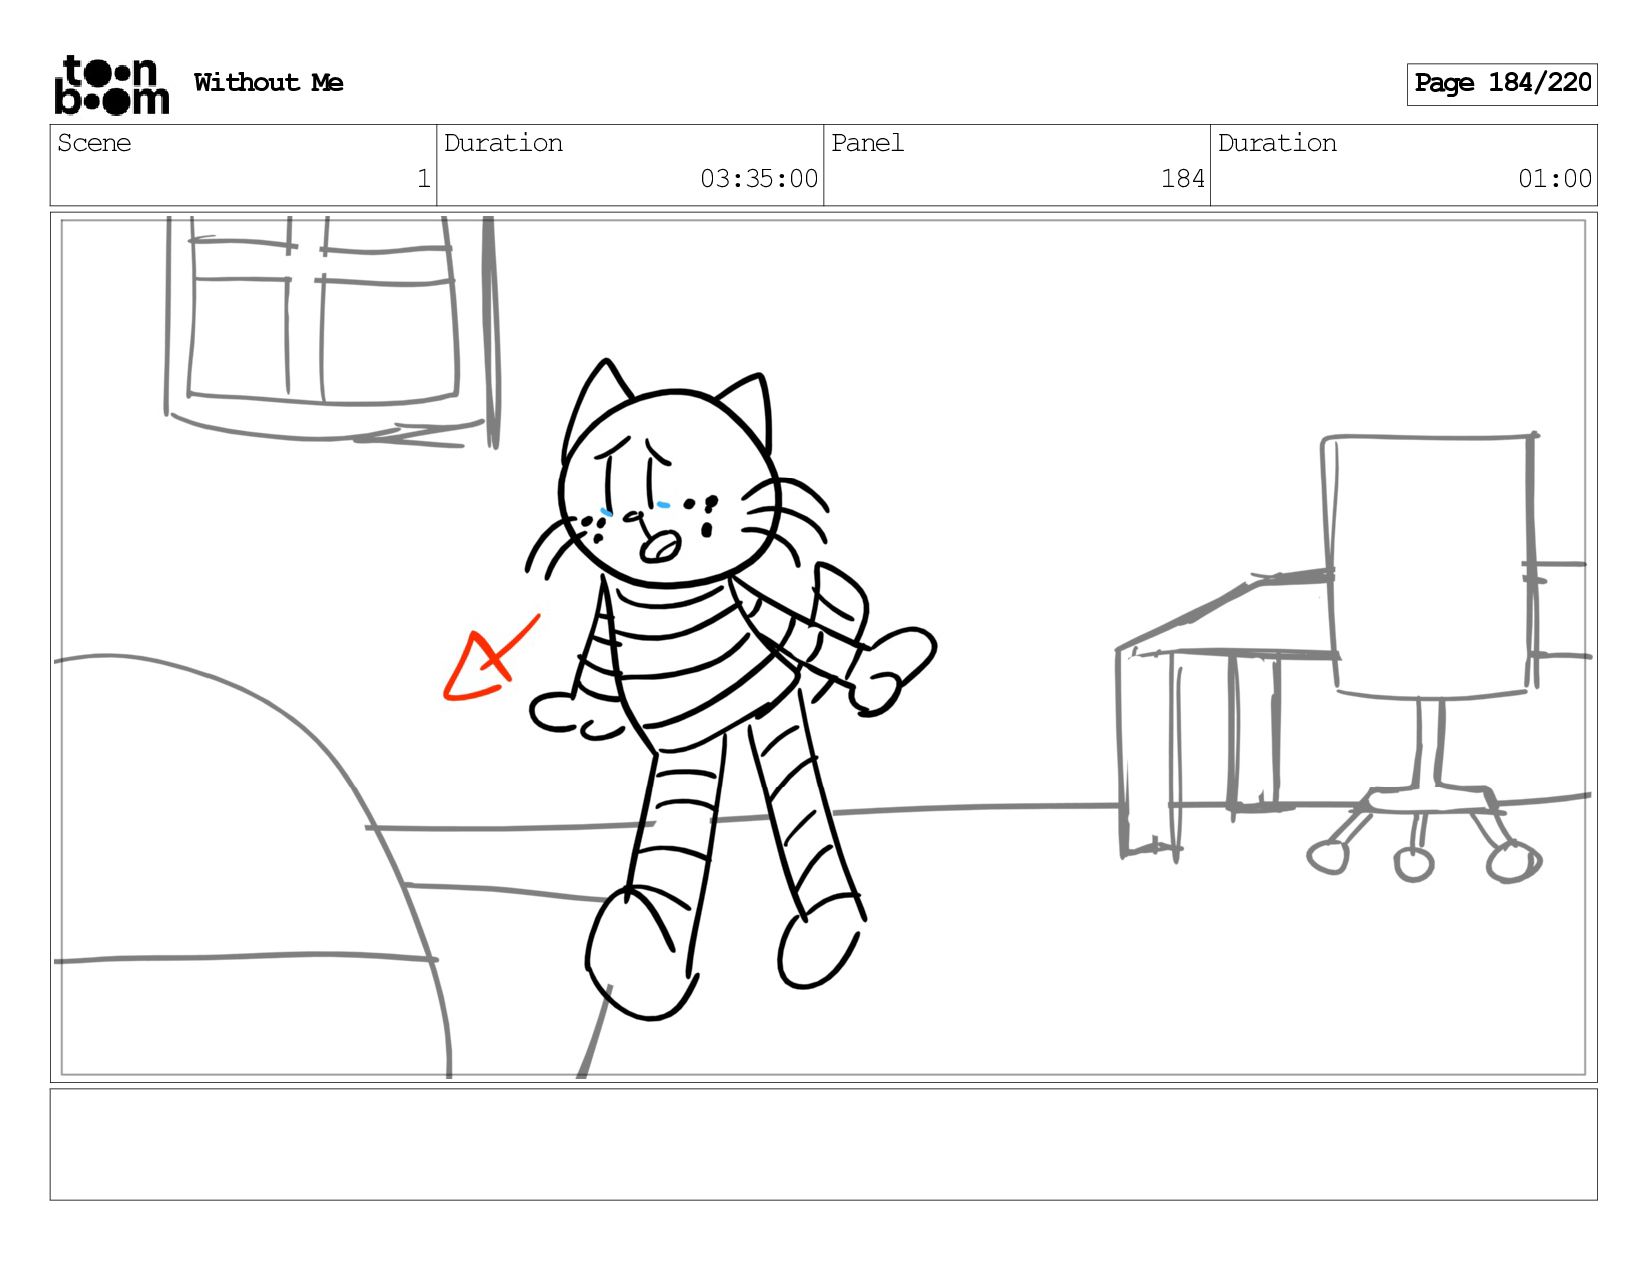Click the empty notes box below the panel

click(x=824, y=1145)
